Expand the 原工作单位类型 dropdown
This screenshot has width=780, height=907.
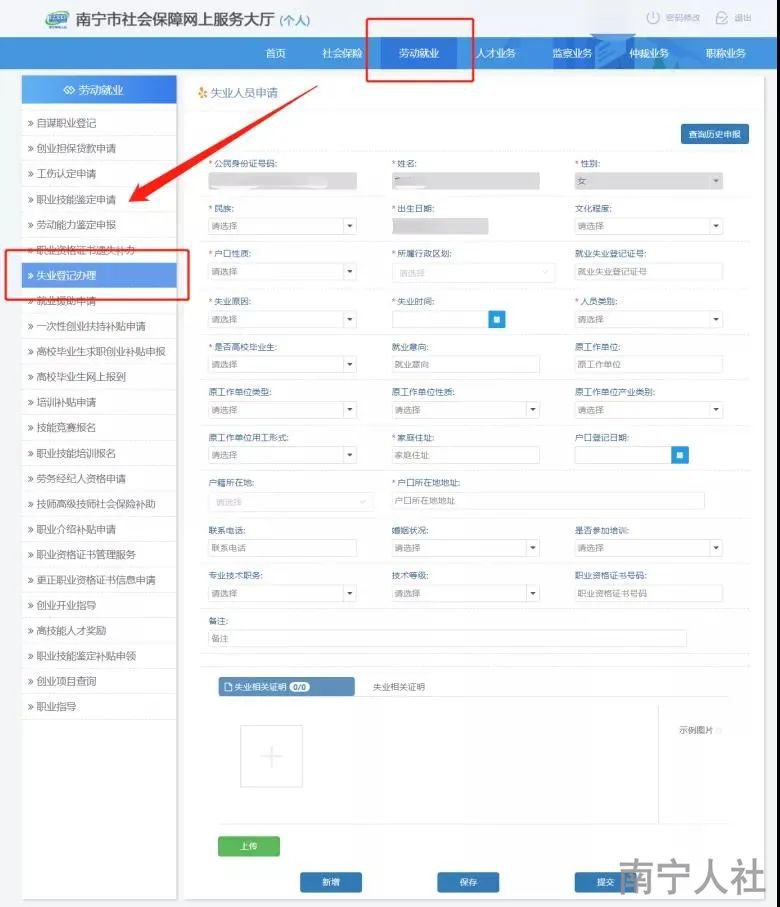click(282, 410)
